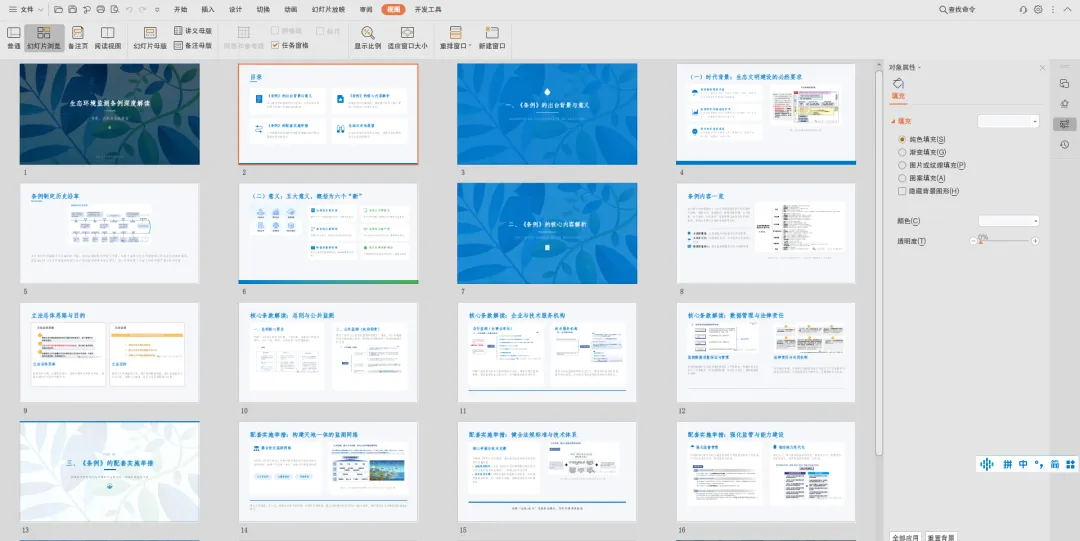1080x541 pixels.
Task: Click 新建窗口 new window icon
Action: 492,32
